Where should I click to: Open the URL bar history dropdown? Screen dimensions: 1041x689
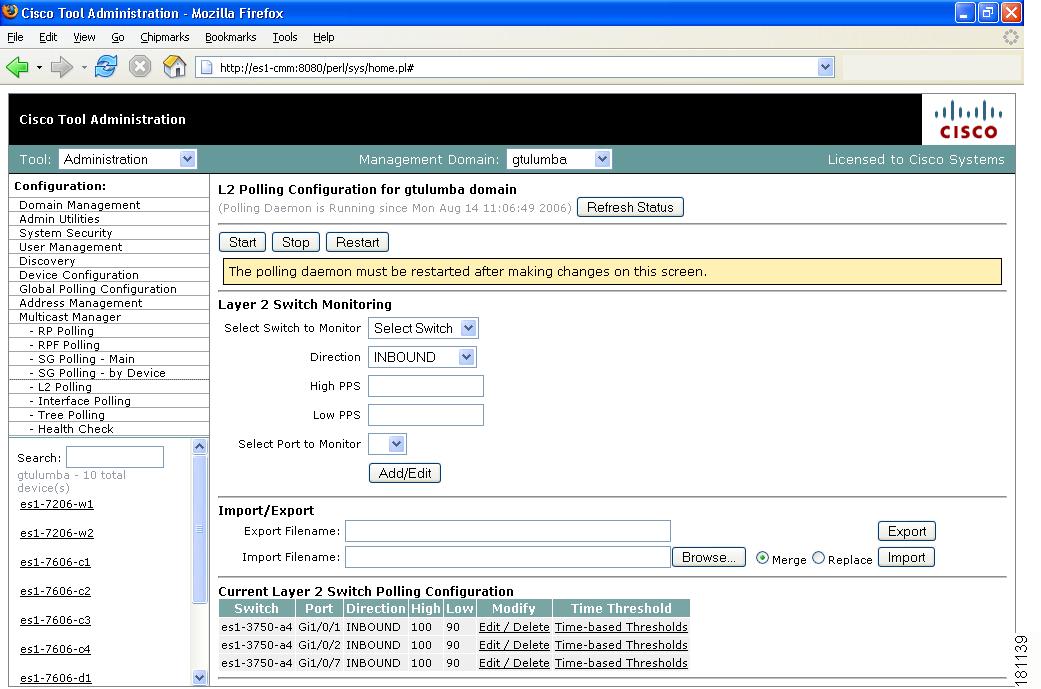click(825, 67)
